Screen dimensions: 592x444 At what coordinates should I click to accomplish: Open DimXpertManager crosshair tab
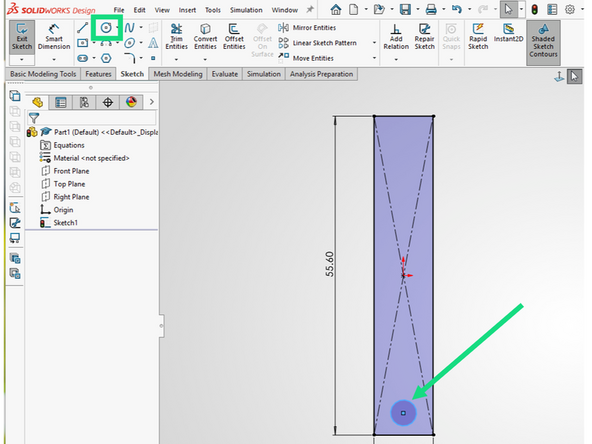pyautogui.click(x=108, y=102)
